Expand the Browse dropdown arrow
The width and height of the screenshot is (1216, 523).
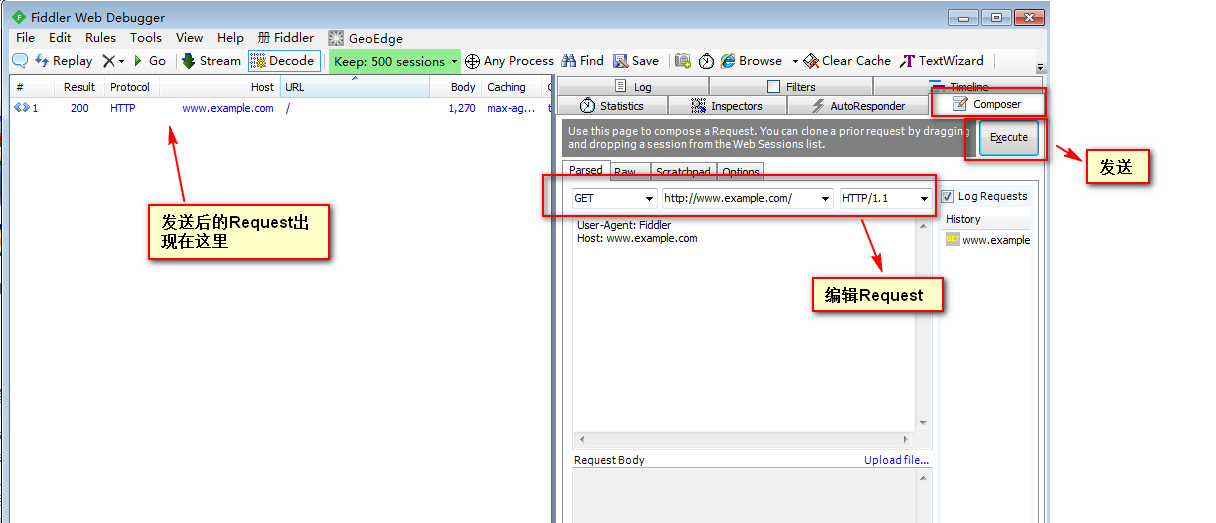click(x=795, y=61)
